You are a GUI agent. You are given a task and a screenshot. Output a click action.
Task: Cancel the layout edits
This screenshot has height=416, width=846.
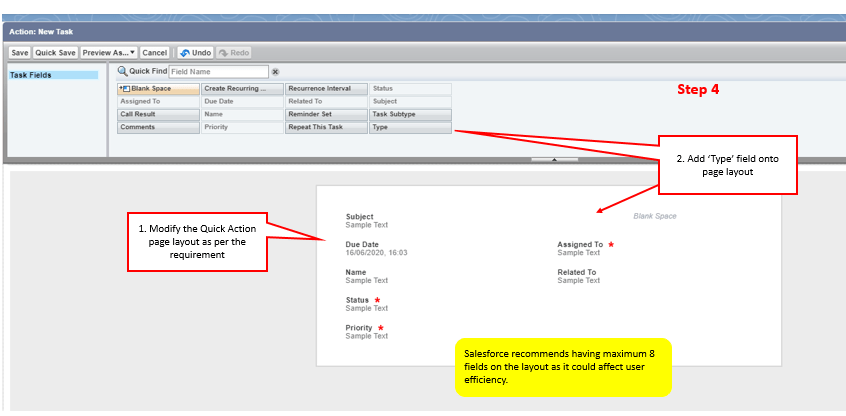click(x=154, y=52)
